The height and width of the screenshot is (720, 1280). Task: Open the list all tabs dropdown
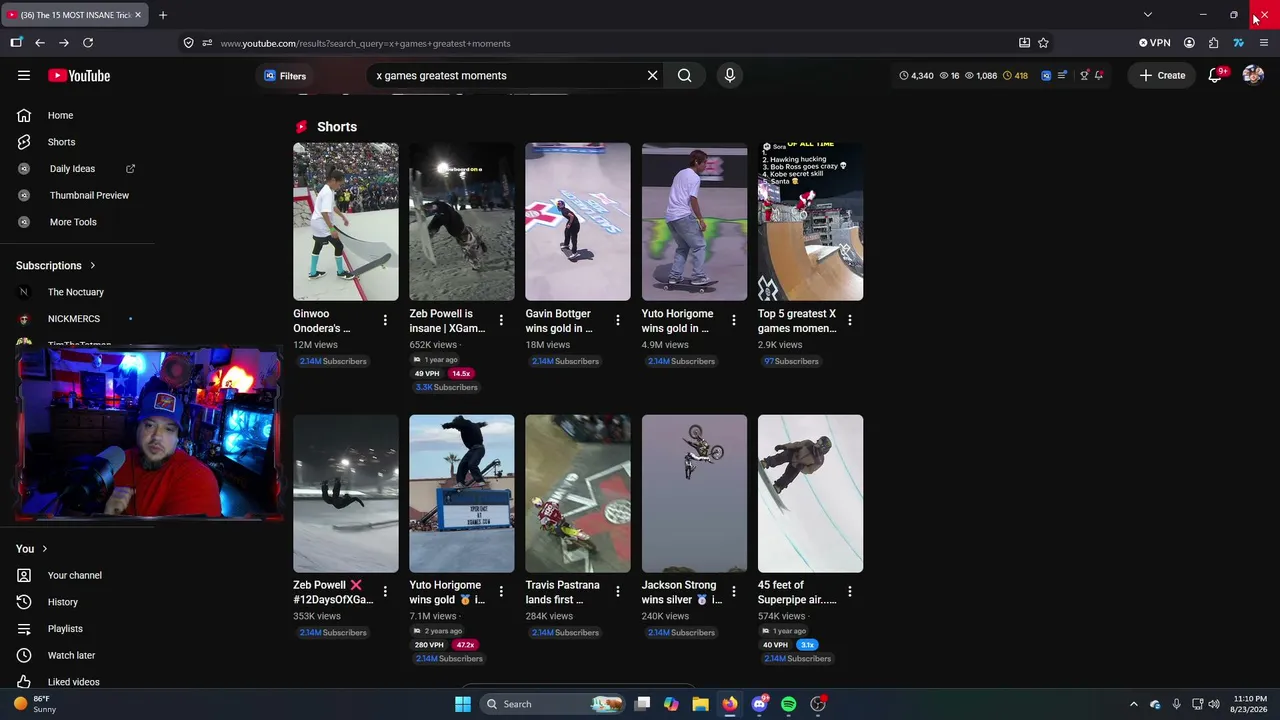pyautogui.click(x=1148, y=15)
